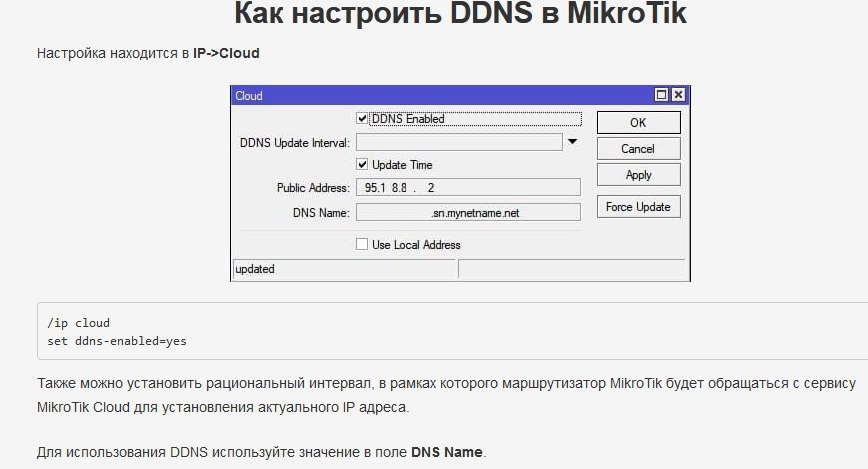This screenshot has width=868, height=469.
Task: Close the Cloud window
Action: coord(678,95)
